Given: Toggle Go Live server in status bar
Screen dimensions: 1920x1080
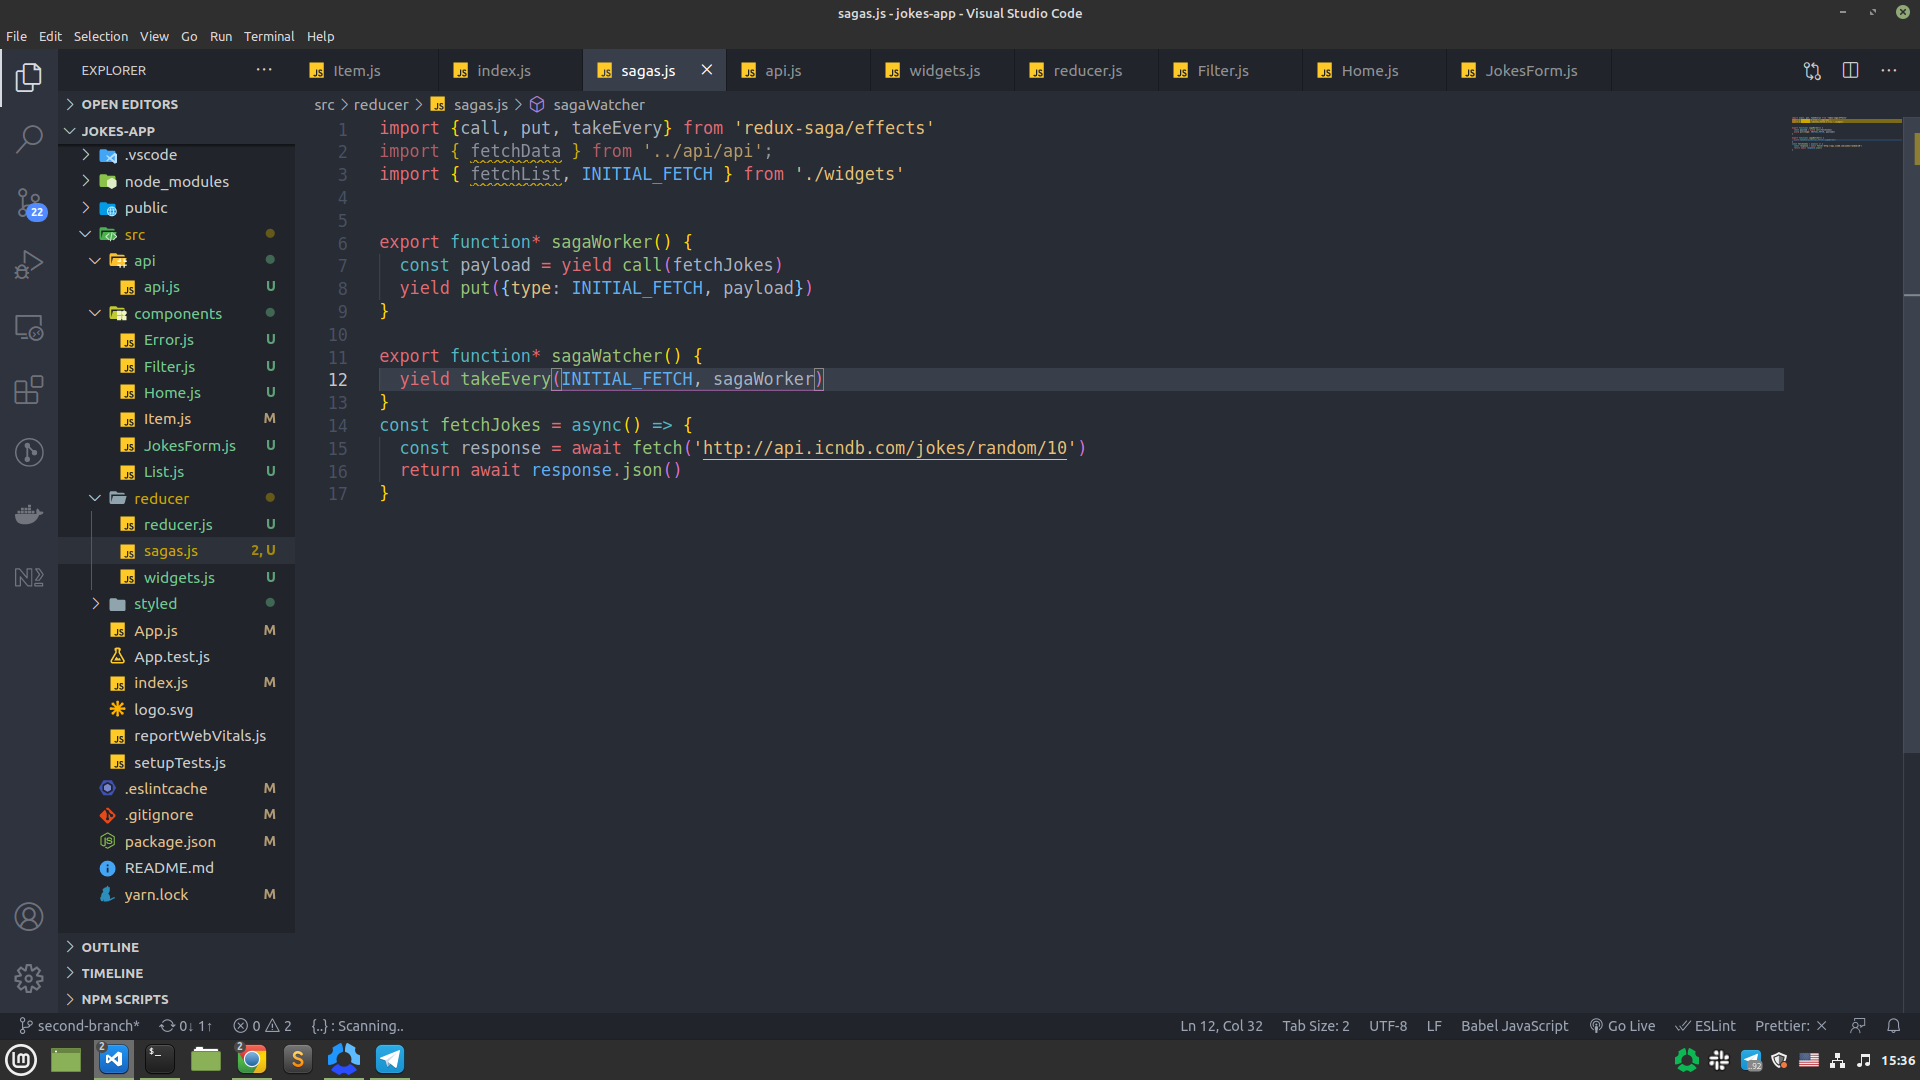Looking at the screenshot, I should point(1622,1025).
